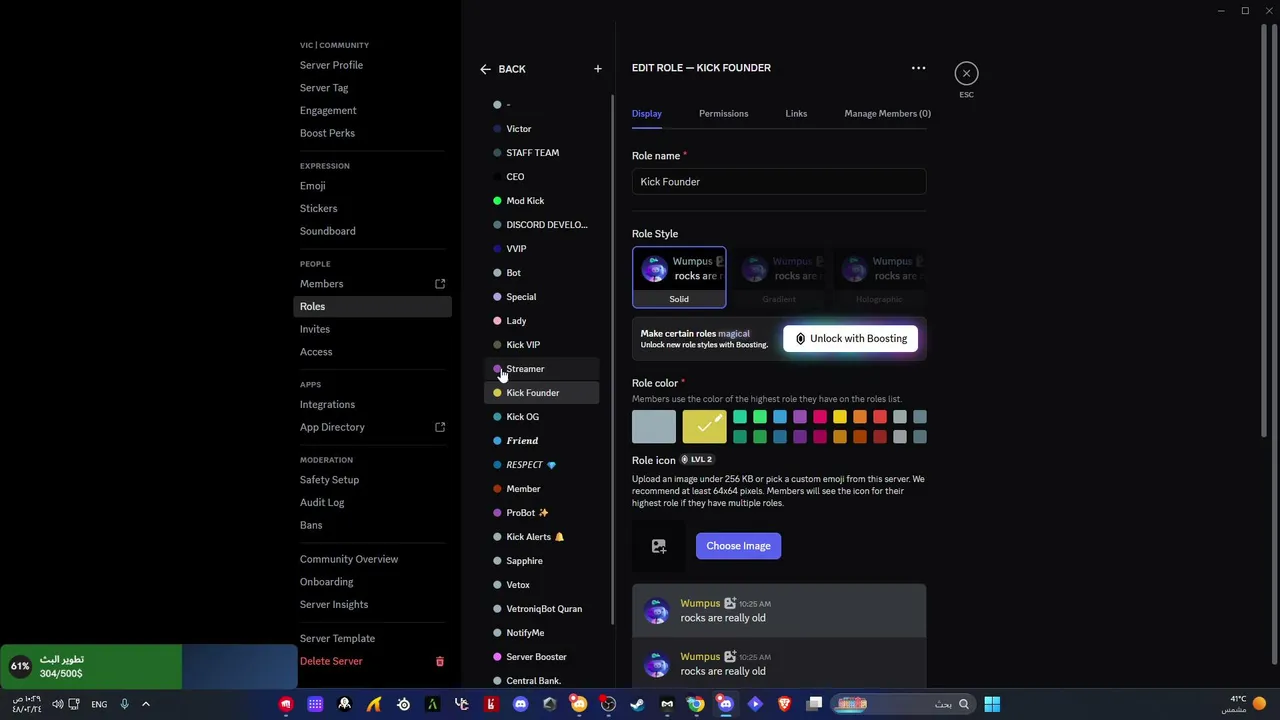Select the Kick OG role
Screen dimensions: 1280x720
tap(542, 417)
